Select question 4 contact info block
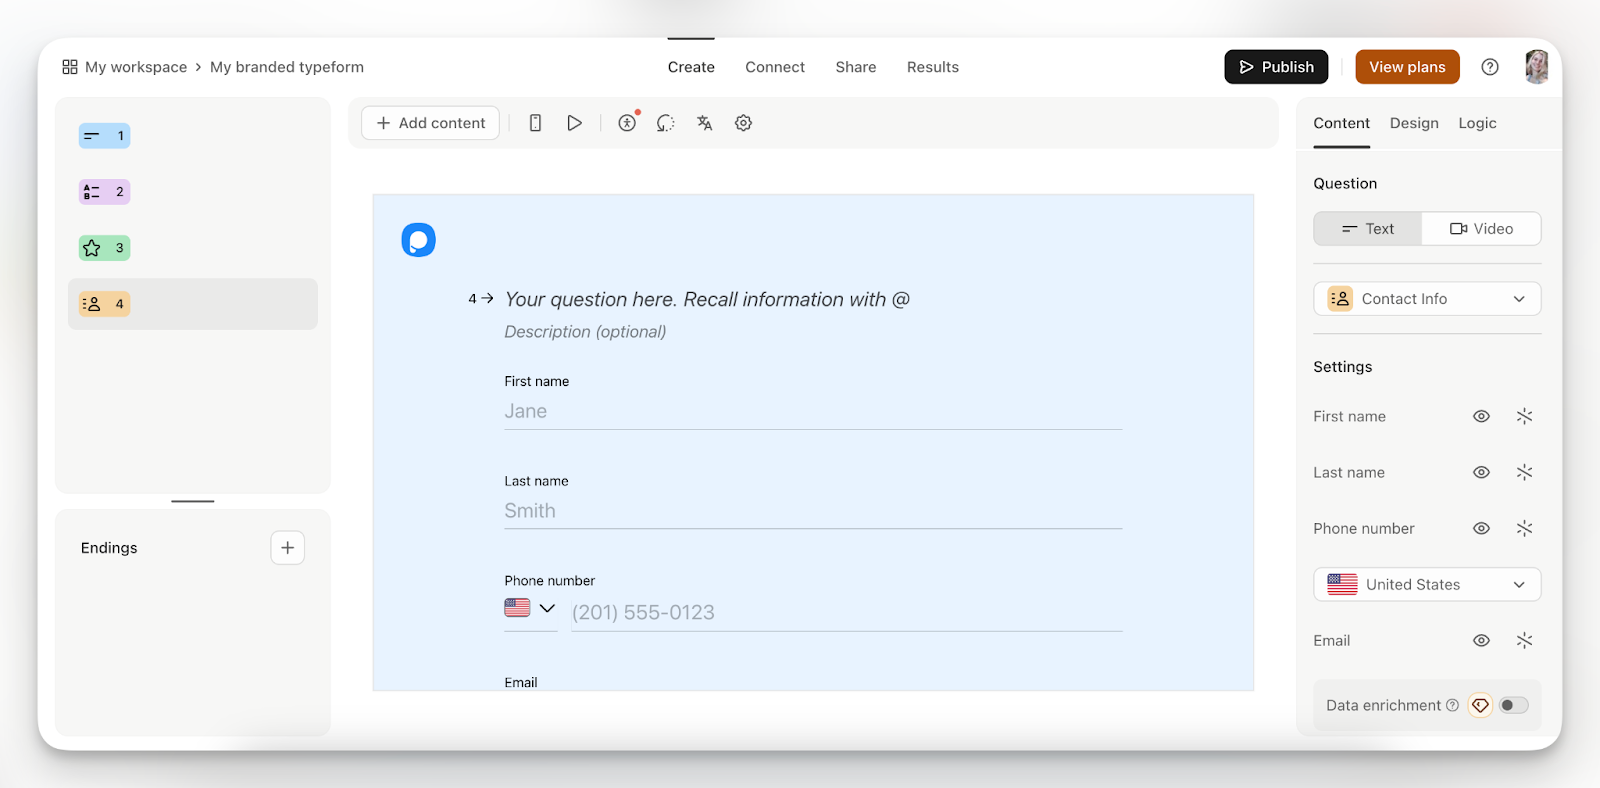This screenshot has height=788, width=1600. pyautogui.click(x=193, y=304)
